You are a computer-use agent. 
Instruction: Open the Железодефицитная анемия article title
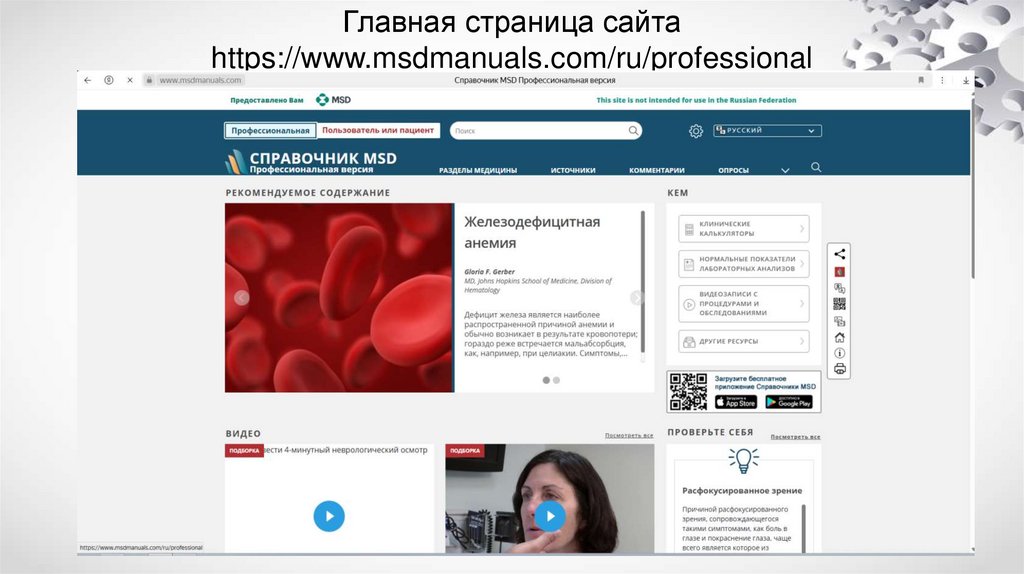tap(532, 232)
